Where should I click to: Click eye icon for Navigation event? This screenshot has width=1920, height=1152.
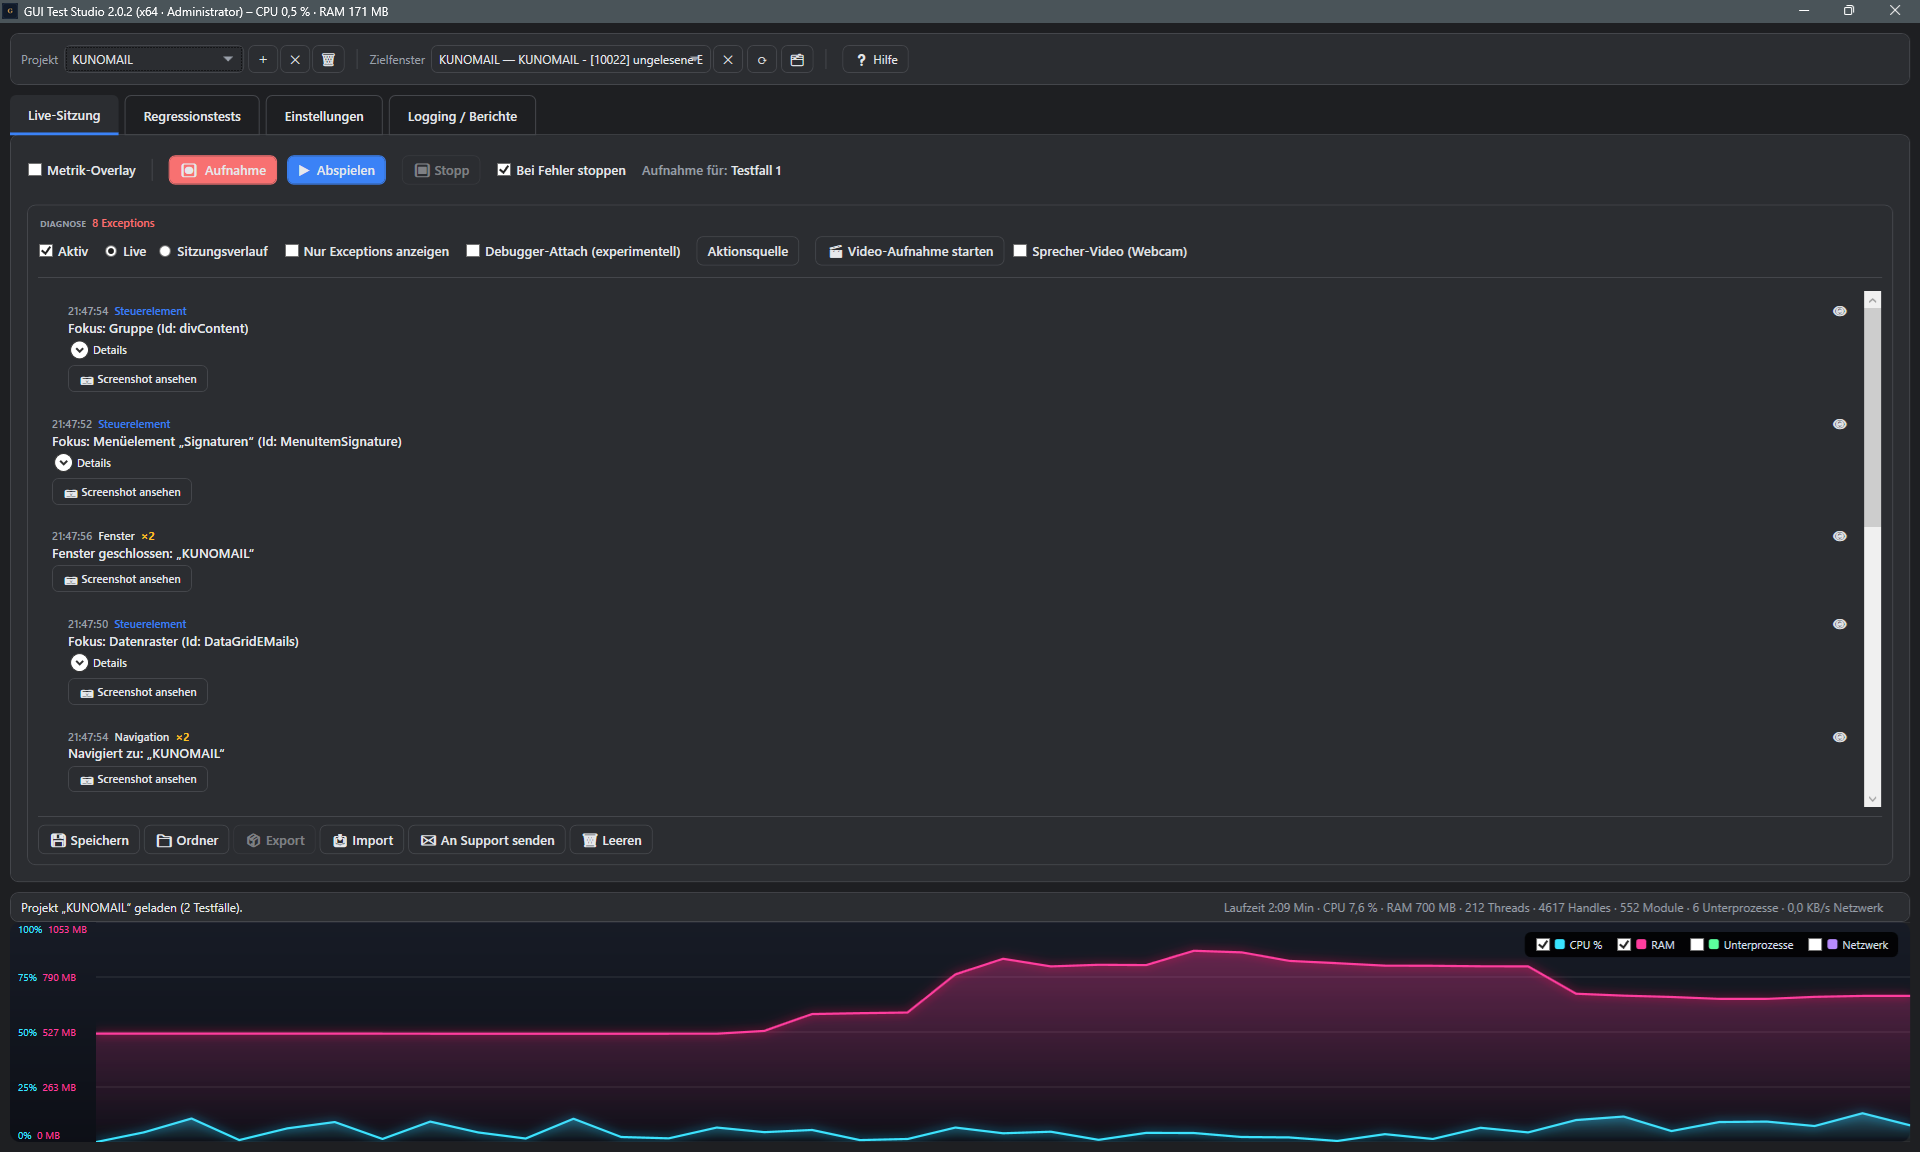click(x=1839, y=737)
